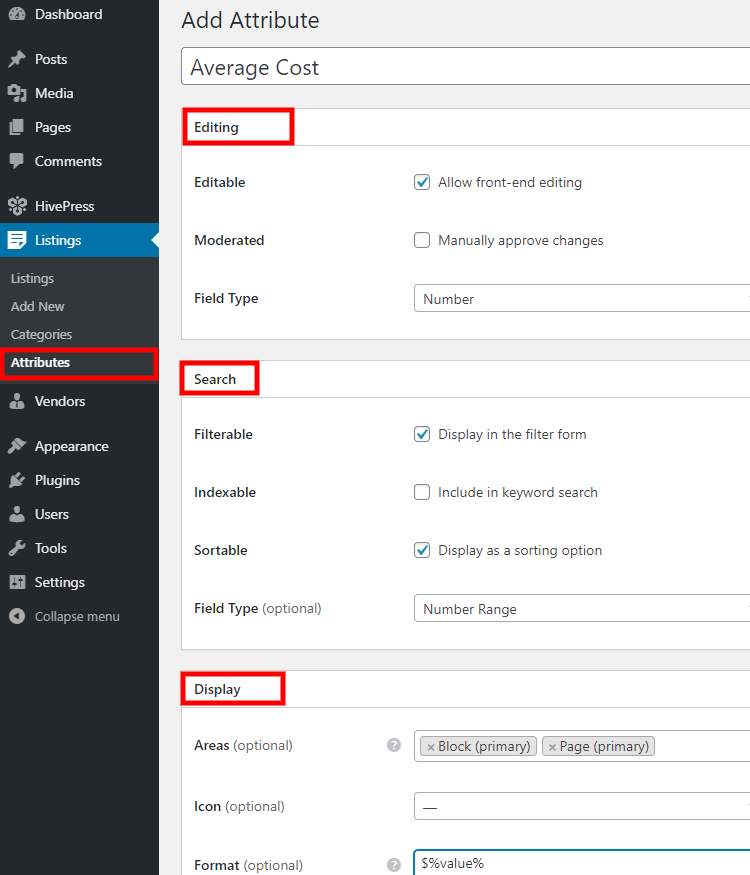Viewport: 750px width, 875px height.
Task: Click the Collapse menu arrow icon
Action: pyautogui.click(x=17, y=617)
